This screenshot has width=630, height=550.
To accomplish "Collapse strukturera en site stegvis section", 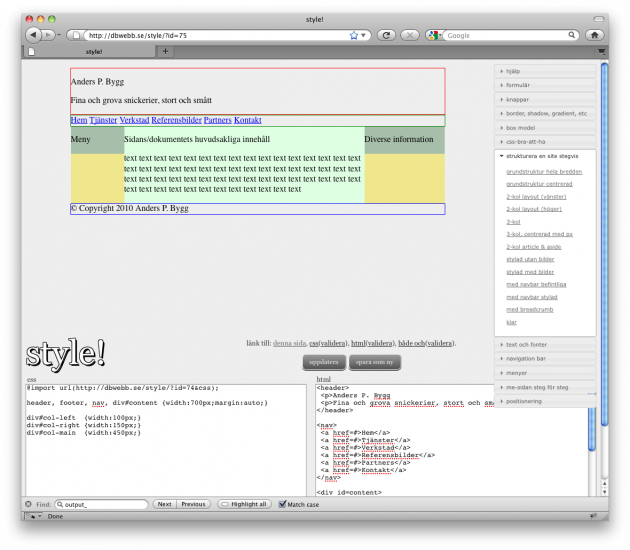I will coord(545,156).
